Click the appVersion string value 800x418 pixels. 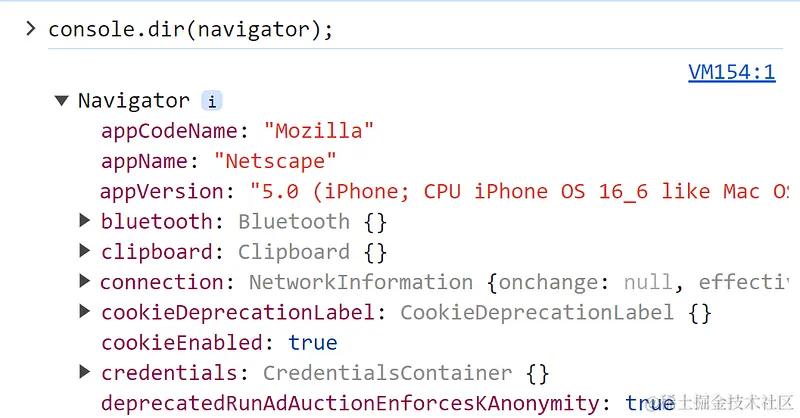click(519, 191)
